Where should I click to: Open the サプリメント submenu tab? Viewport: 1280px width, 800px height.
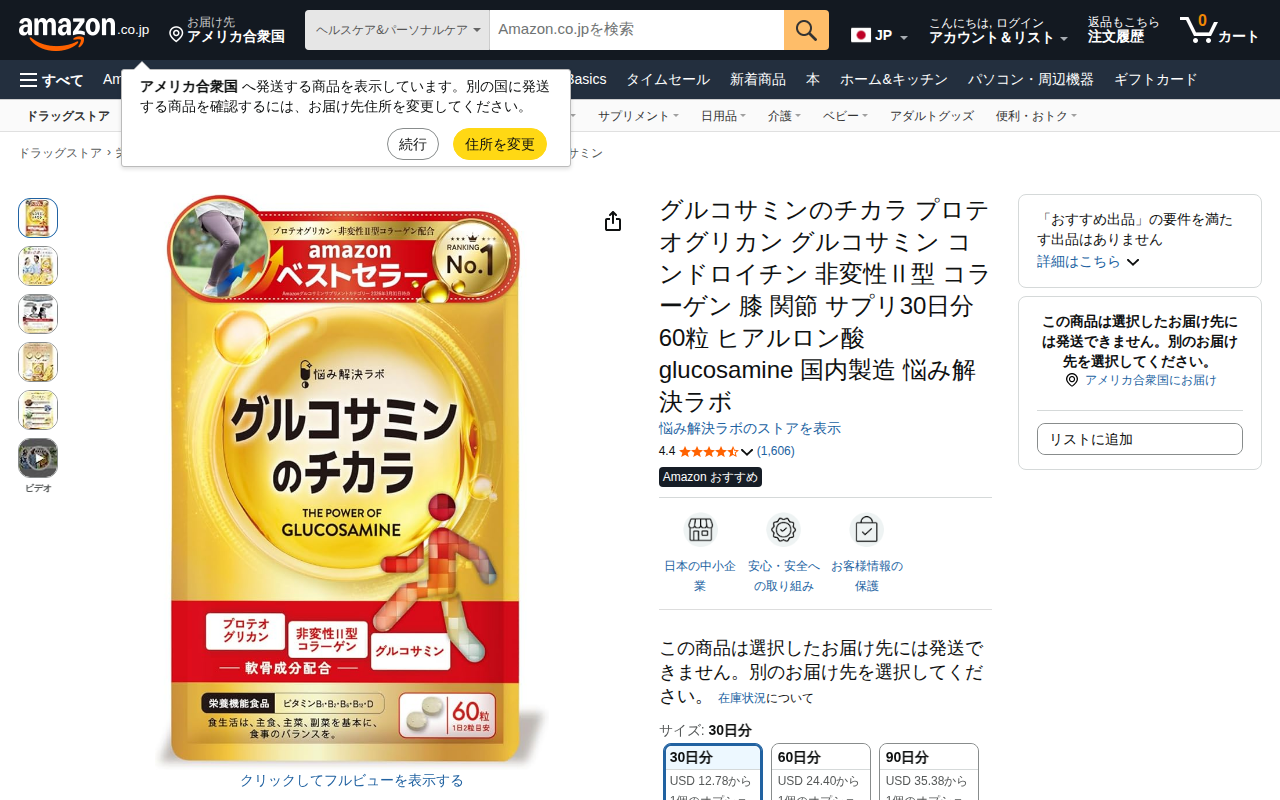pyautogui.click(x=638, y=116)
